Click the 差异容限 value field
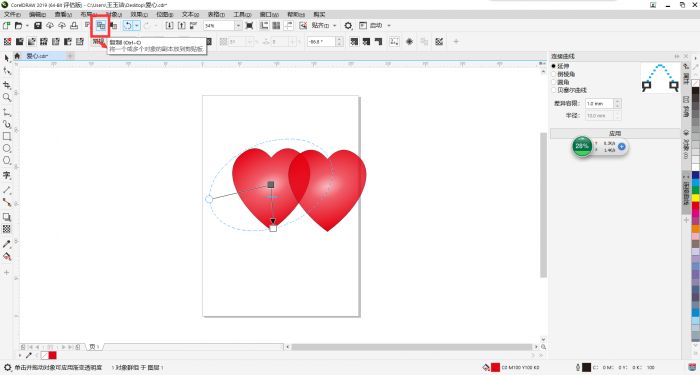This screenshot has height=375, width=700. point(599,104)
